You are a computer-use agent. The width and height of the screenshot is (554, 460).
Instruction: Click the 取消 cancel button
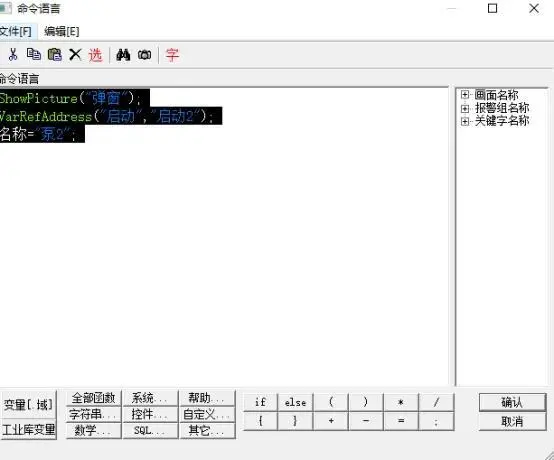coord(512,421)
